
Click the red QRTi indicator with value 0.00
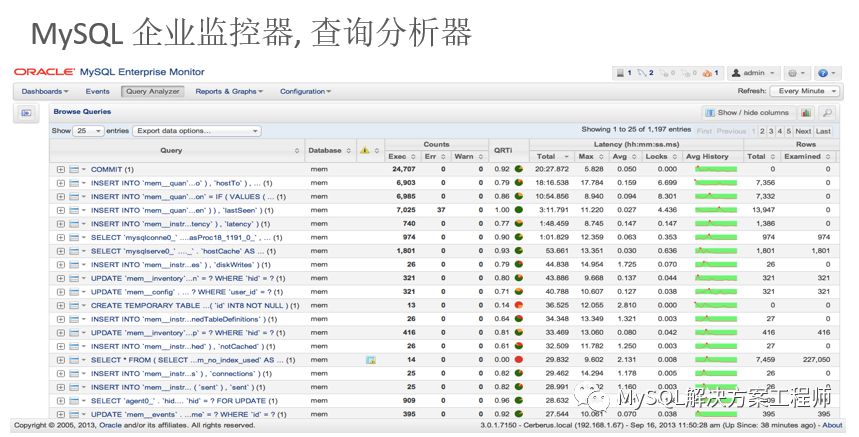(518, 360)
